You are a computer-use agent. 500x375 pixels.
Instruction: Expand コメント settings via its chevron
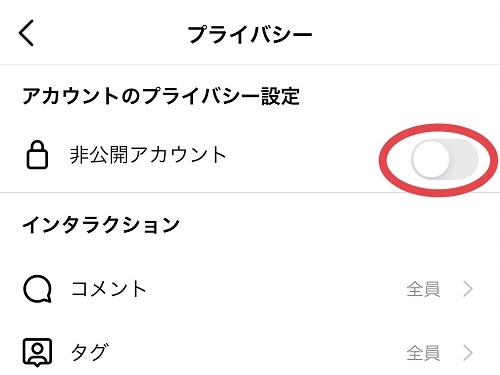pyautogui.click(x=468, y=289)
